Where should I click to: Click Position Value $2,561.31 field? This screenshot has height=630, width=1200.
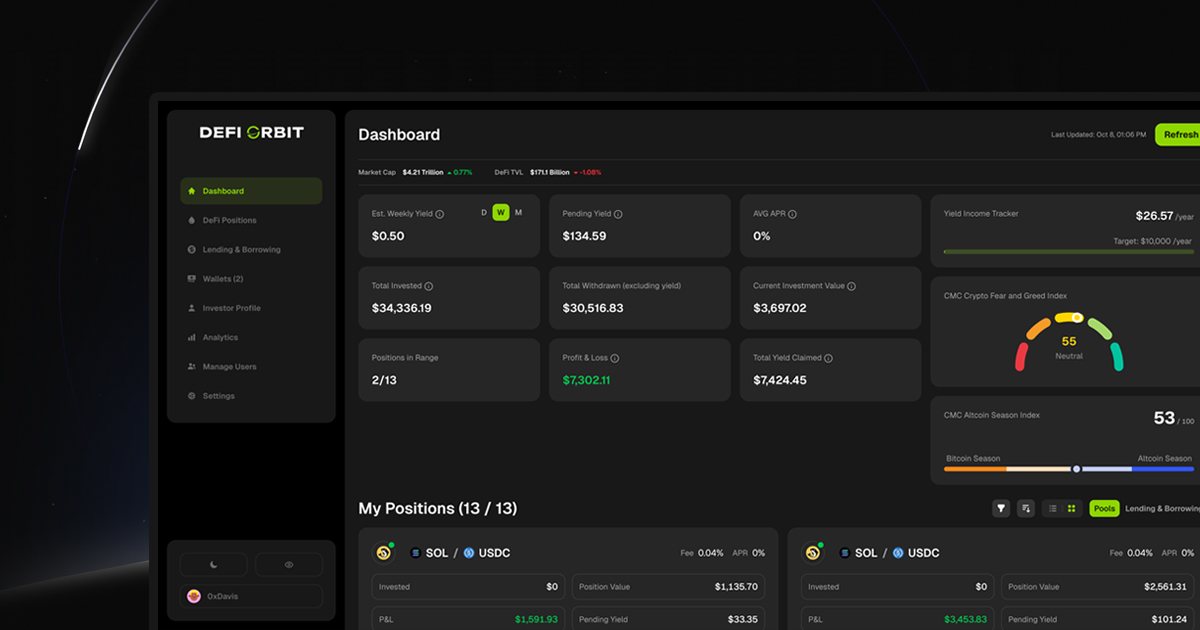(1099, 587)
